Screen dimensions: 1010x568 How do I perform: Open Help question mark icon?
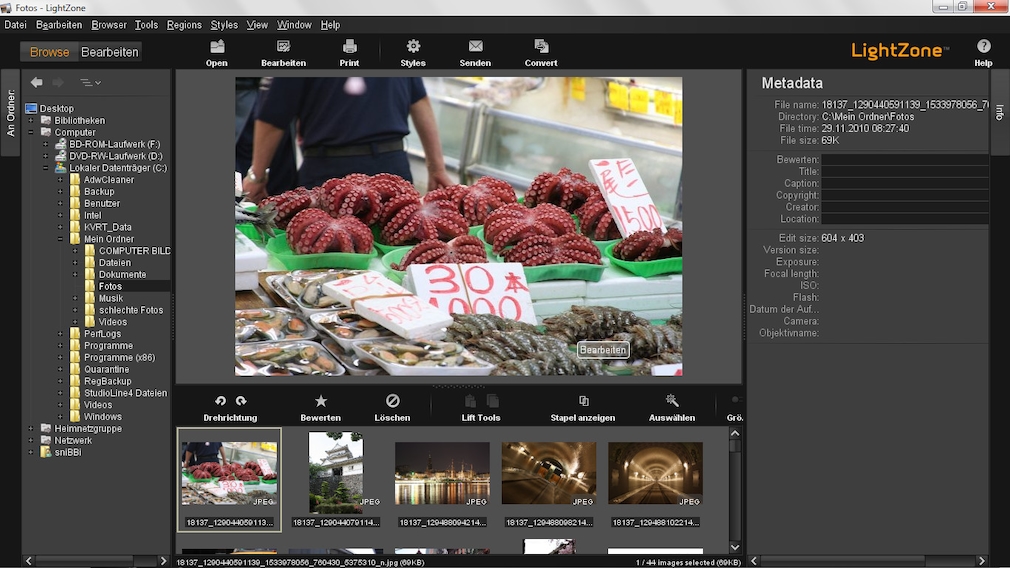[x=983, y=46]
